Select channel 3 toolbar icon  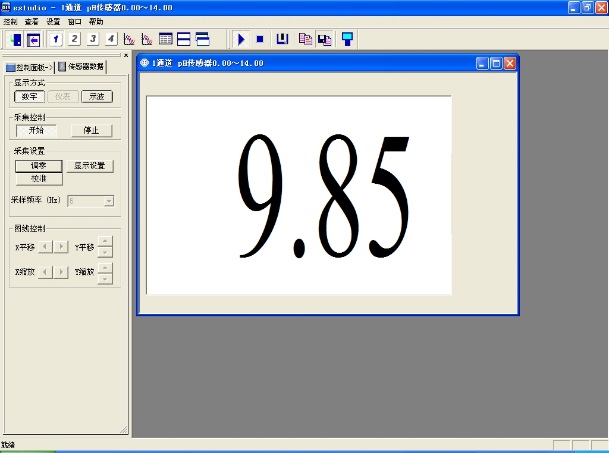coord(93,39)
